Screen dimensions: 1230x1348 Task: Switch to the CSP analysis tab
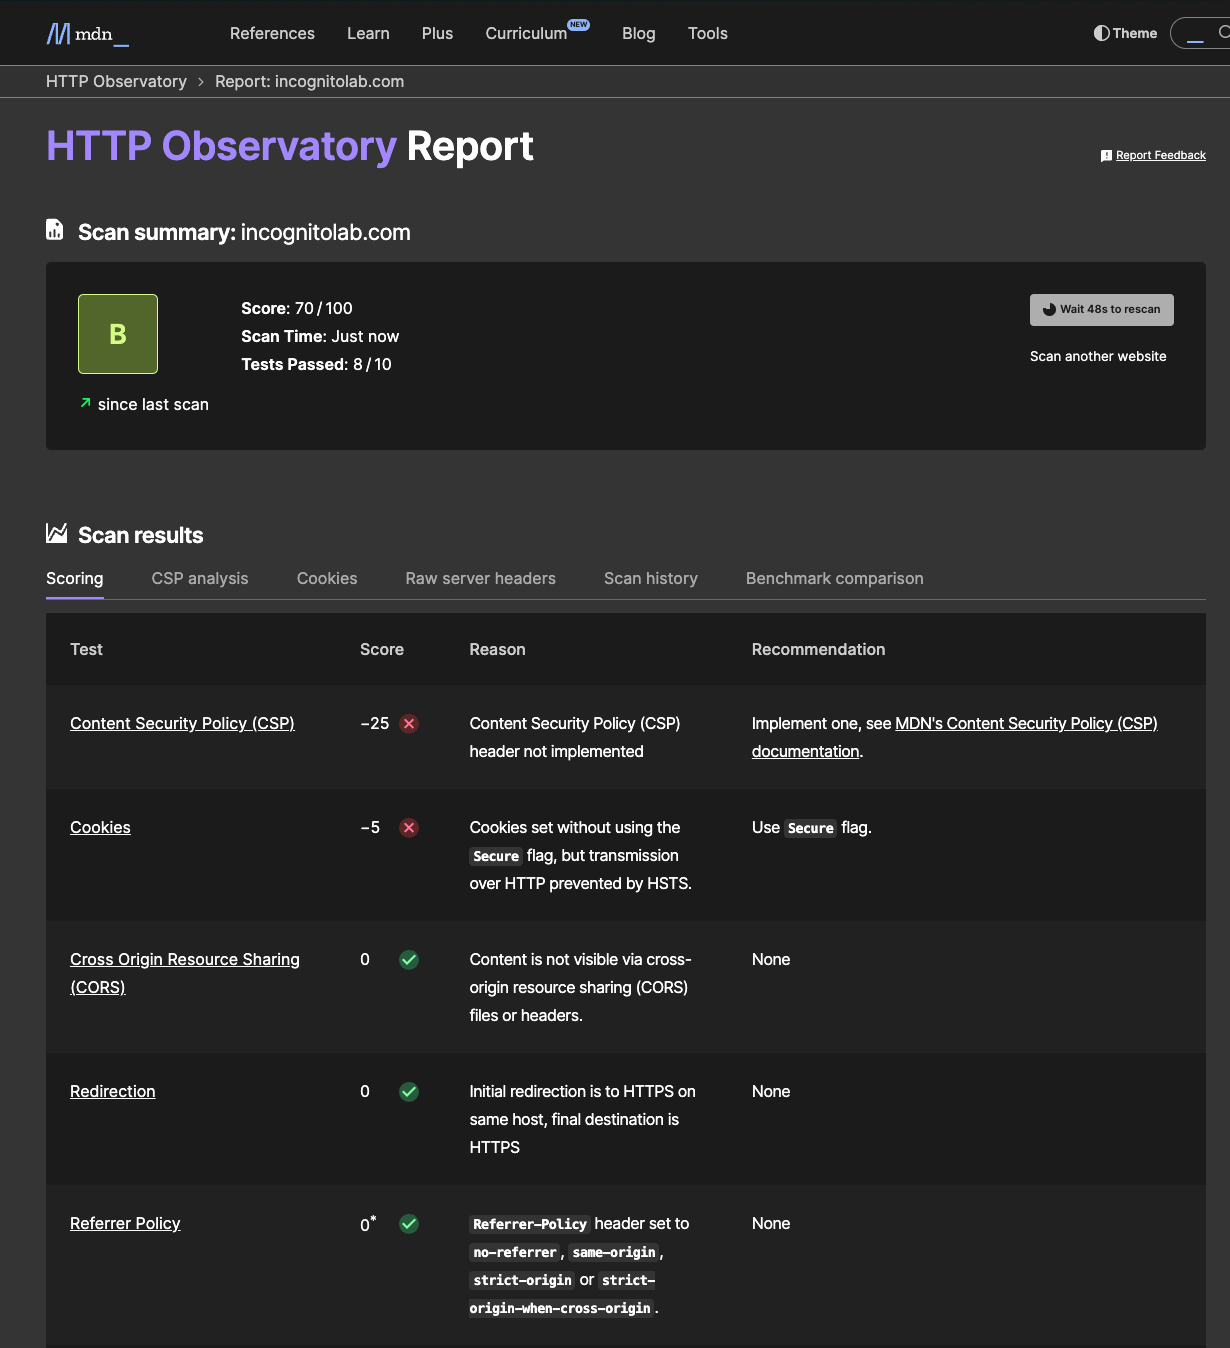tap(200, 578)
